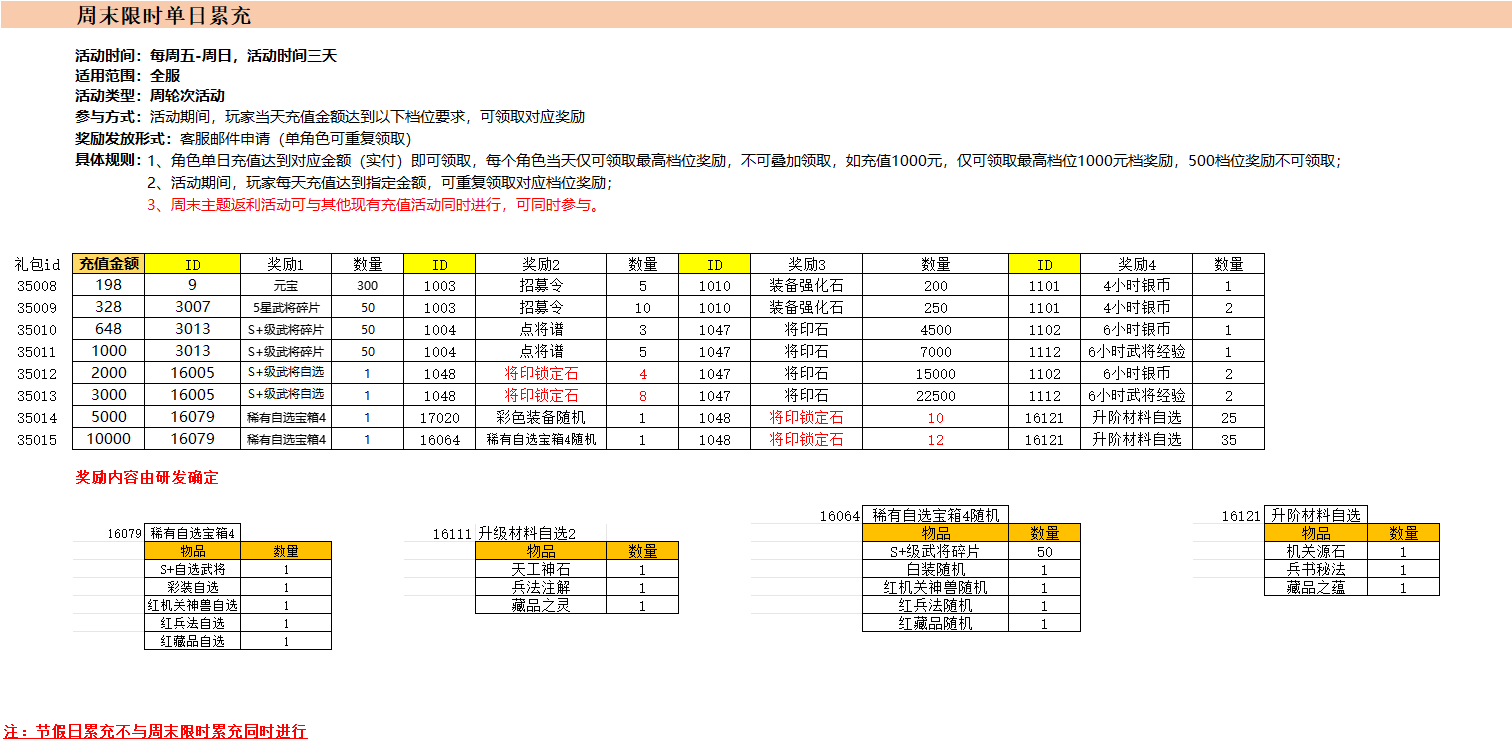Screen dimensions: 1512x740
Task: Click the 红藏品自选 item cell
Action: point(193,641)
